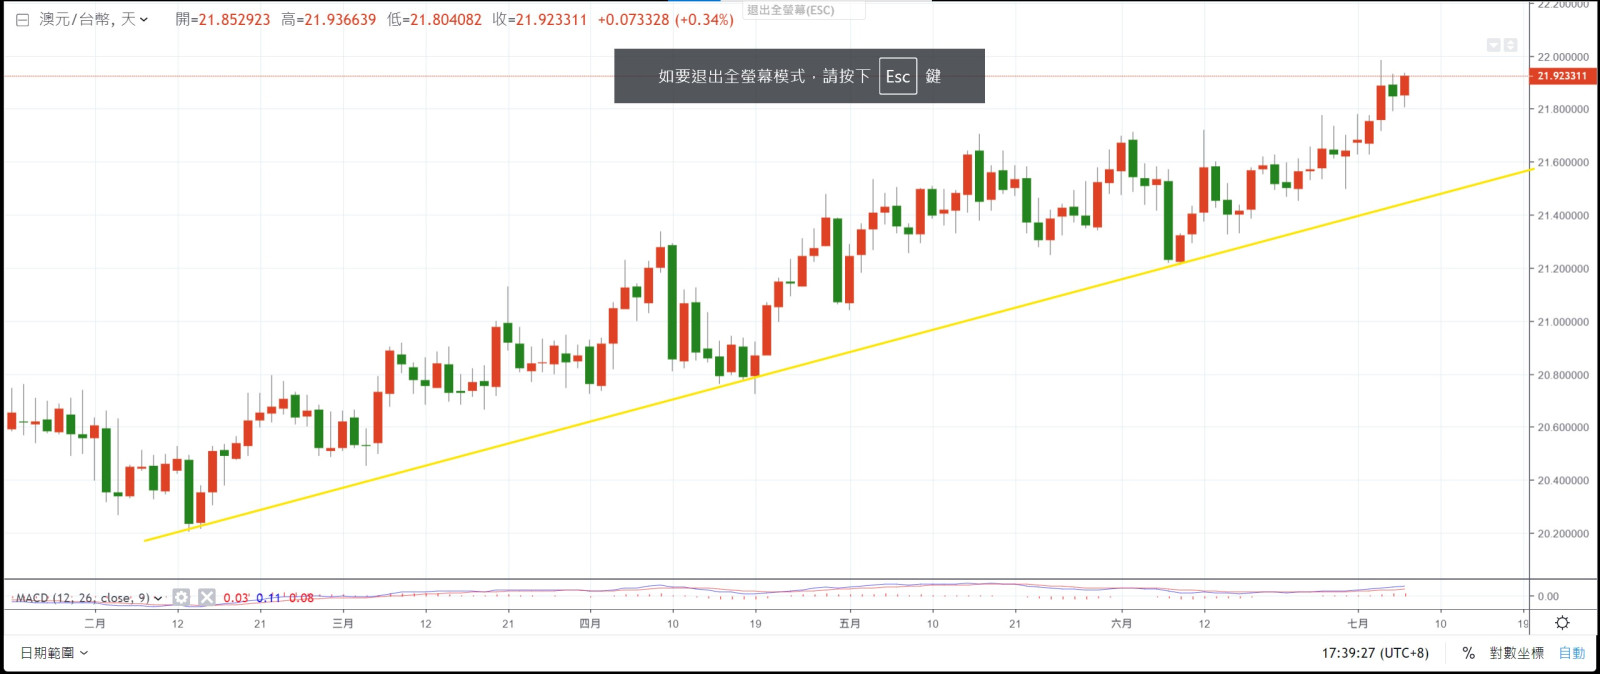Remove the MACD indicator with X
Screen dimensions: 1600x674
(x=207, y=597)
